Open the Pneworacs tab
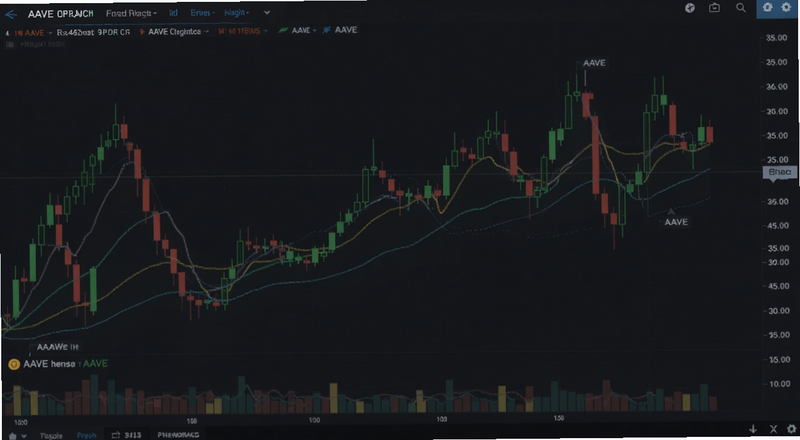 coord(178,435)
